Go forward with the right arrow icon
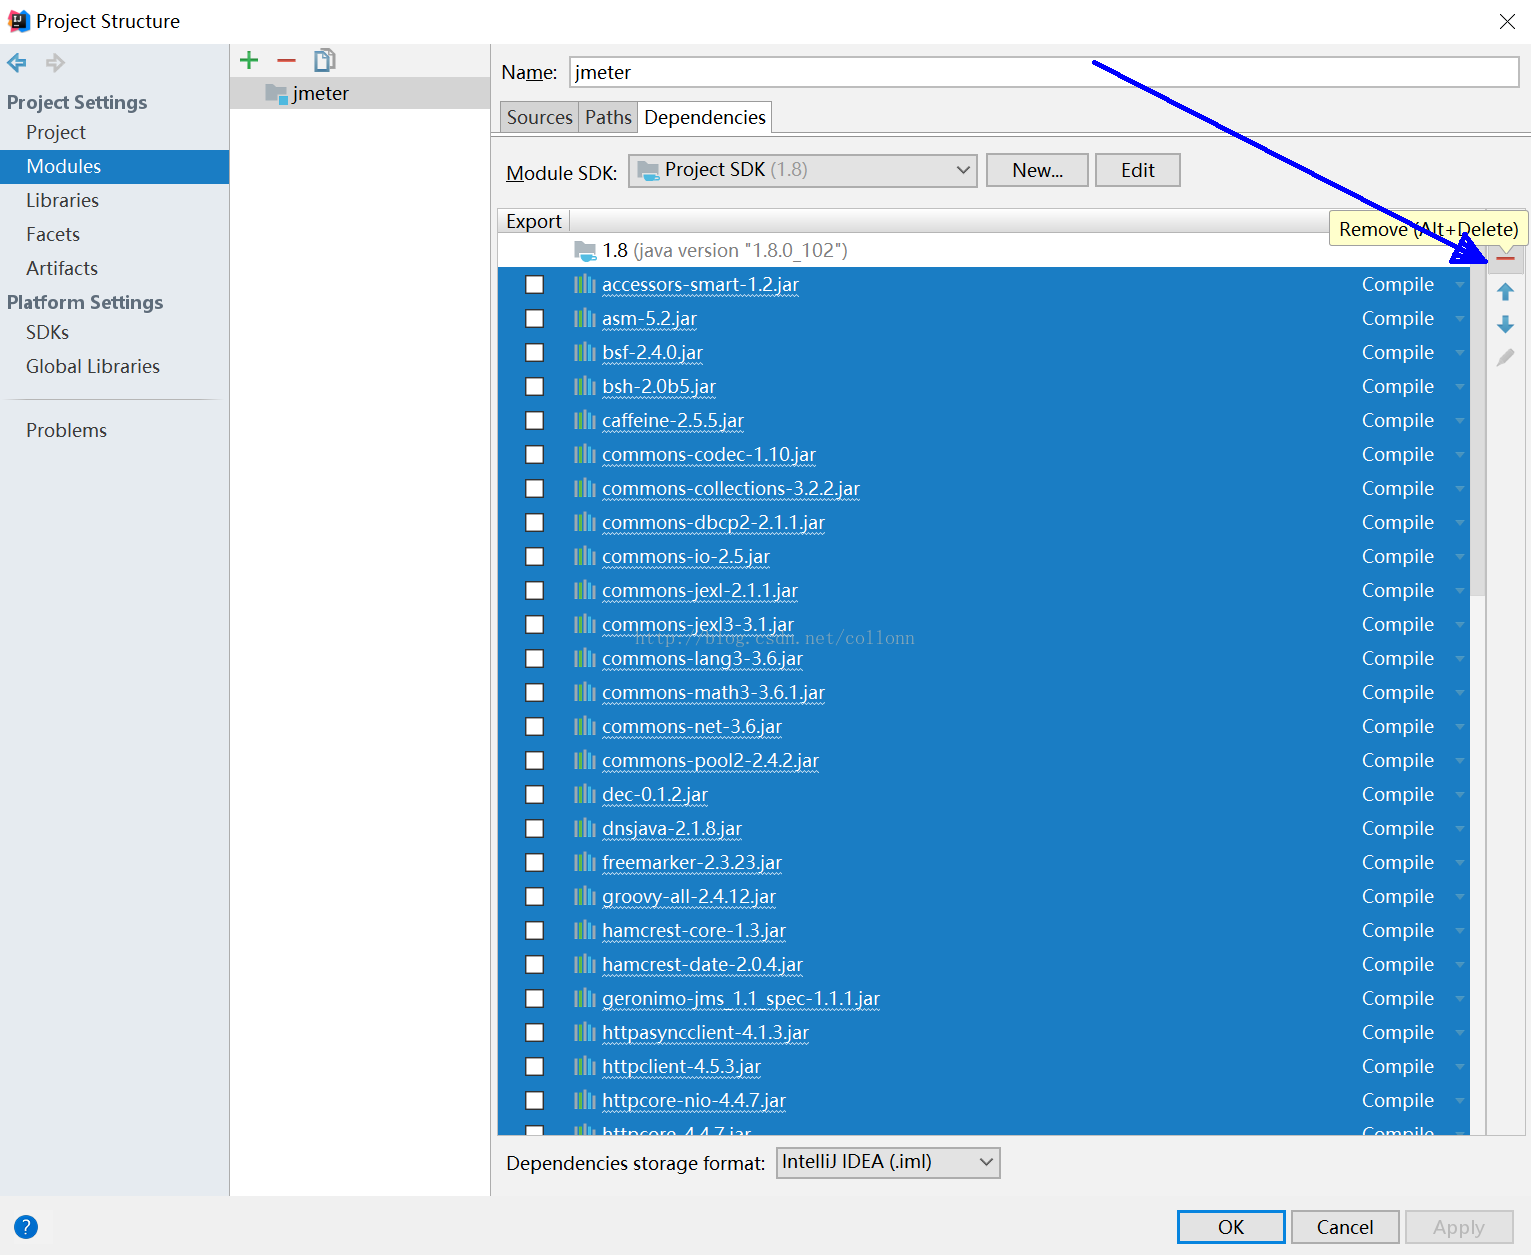The image size is (1531, 1255). click(55, 63)
